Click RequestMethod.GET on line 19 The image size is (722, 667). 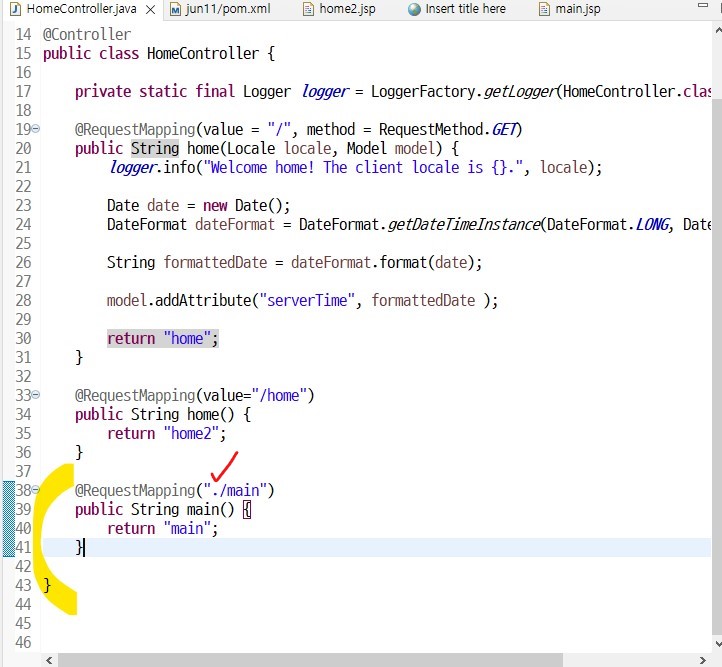click(x=447, y=129)
